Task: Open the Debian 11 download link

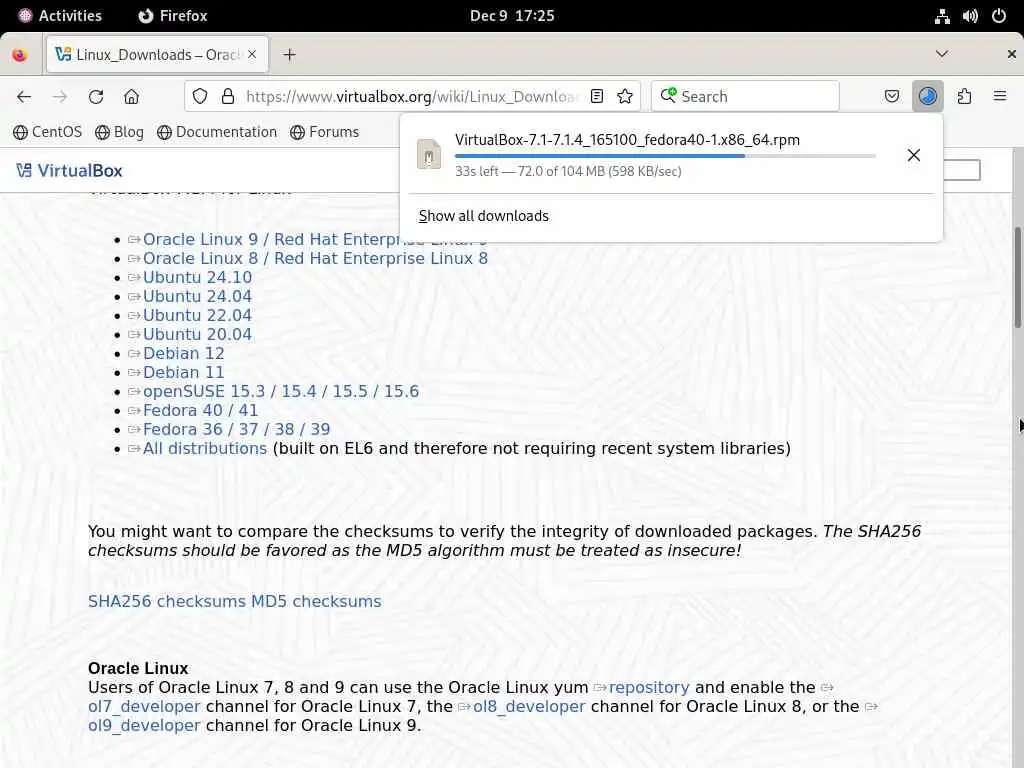Action: [184, 372]
